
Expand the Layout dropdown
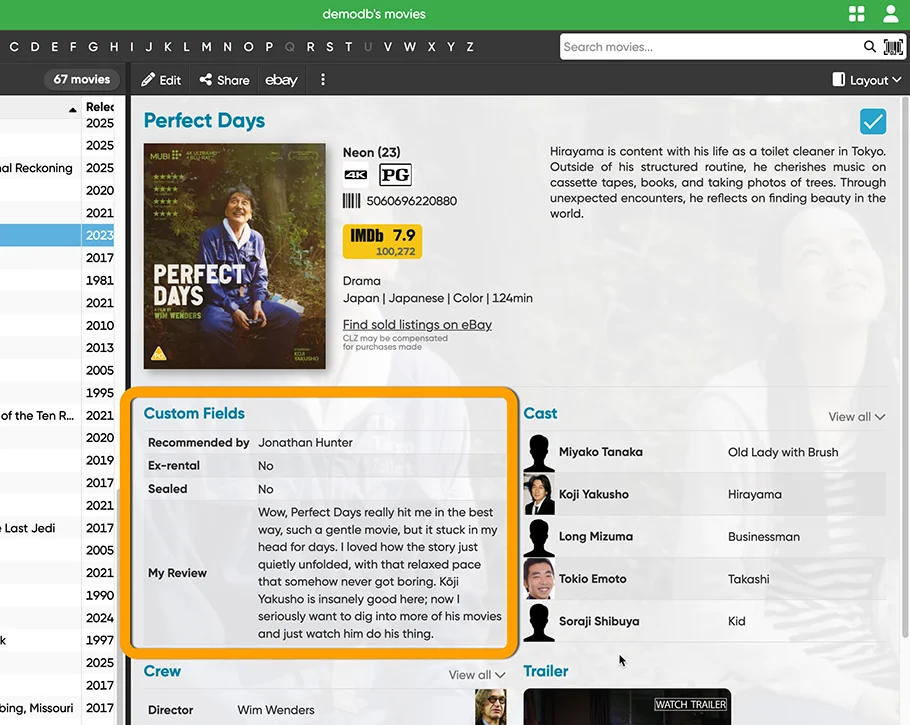[x=867, y=80]
